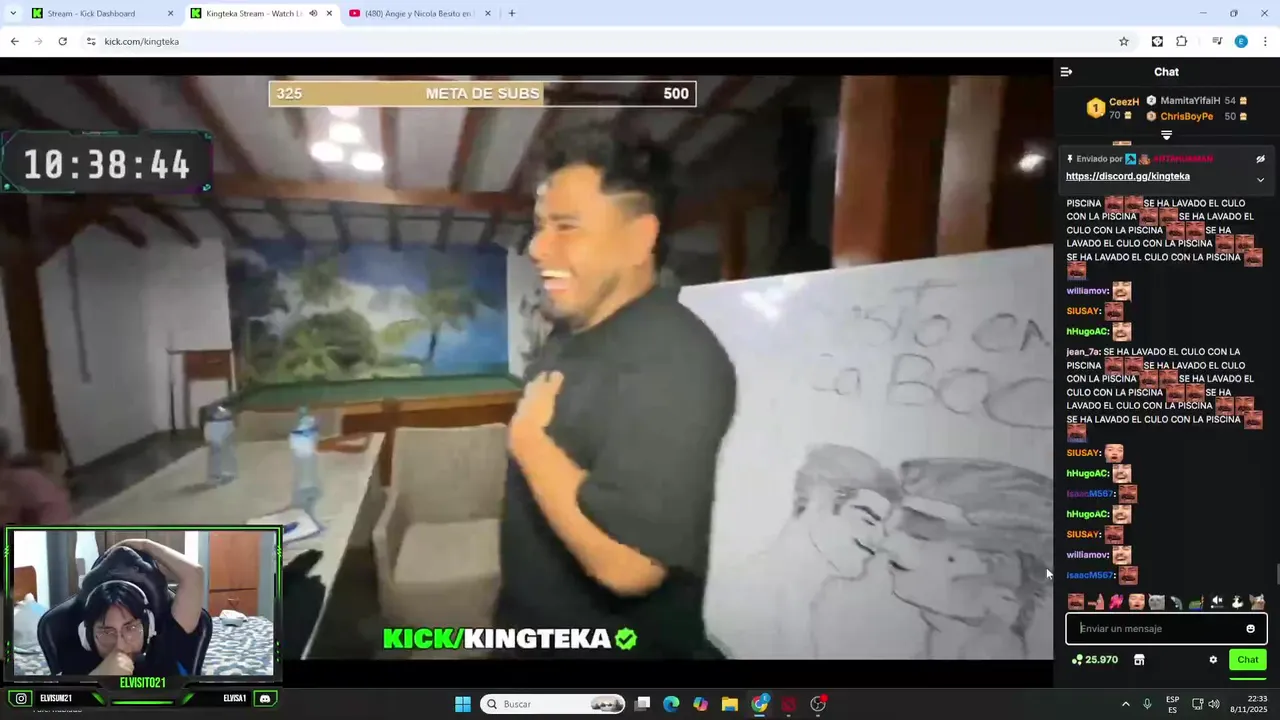Open CeezH leaderboard profile
This screenshot has height=720, width=1280.
tap(1124, 102)
